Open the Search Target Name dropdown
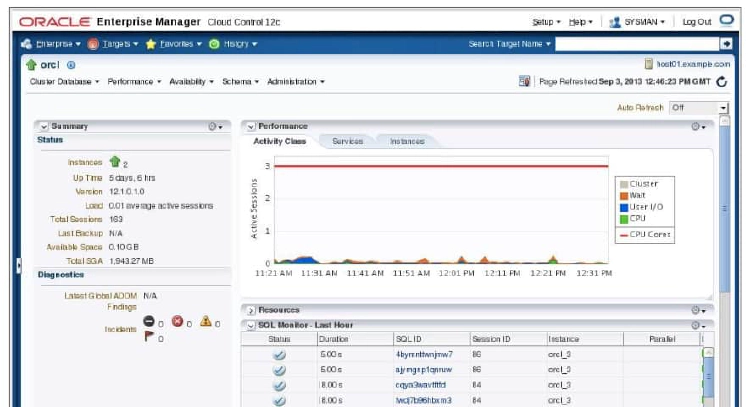The width and height of the screenshot is (750, 407). [509, 44]
